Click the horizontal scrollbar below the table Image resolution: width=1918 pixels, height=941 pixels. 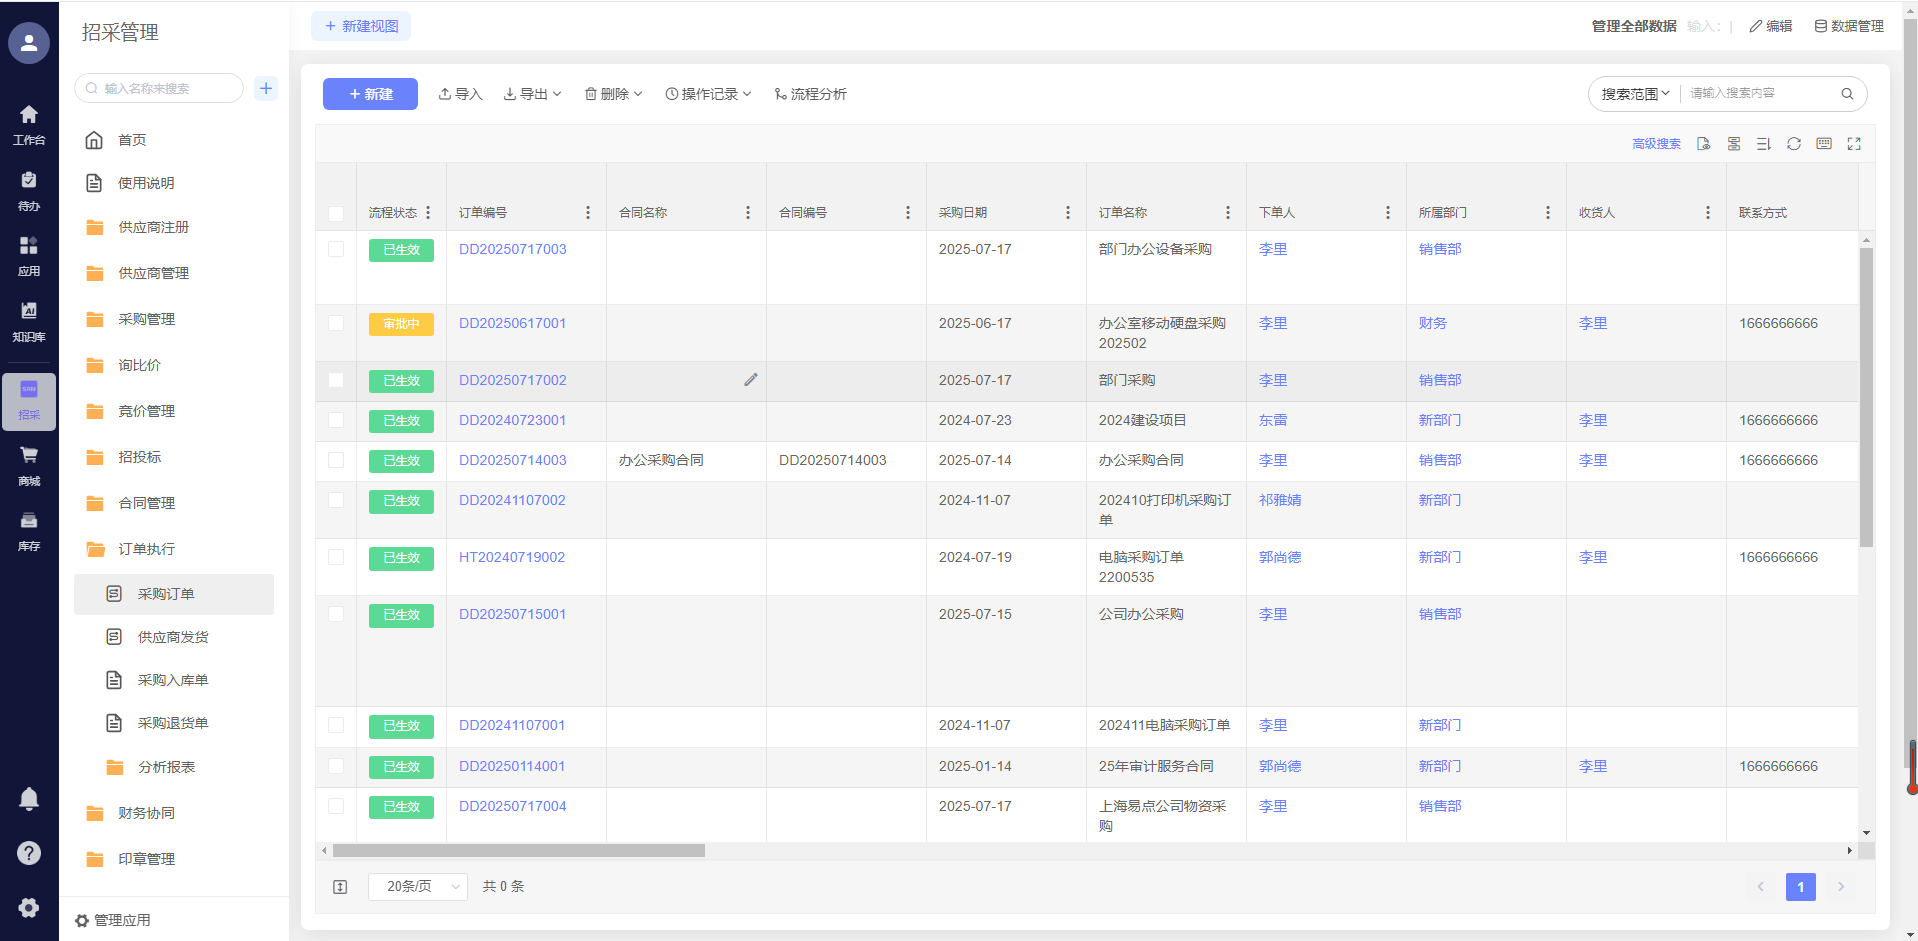point(518,851)
